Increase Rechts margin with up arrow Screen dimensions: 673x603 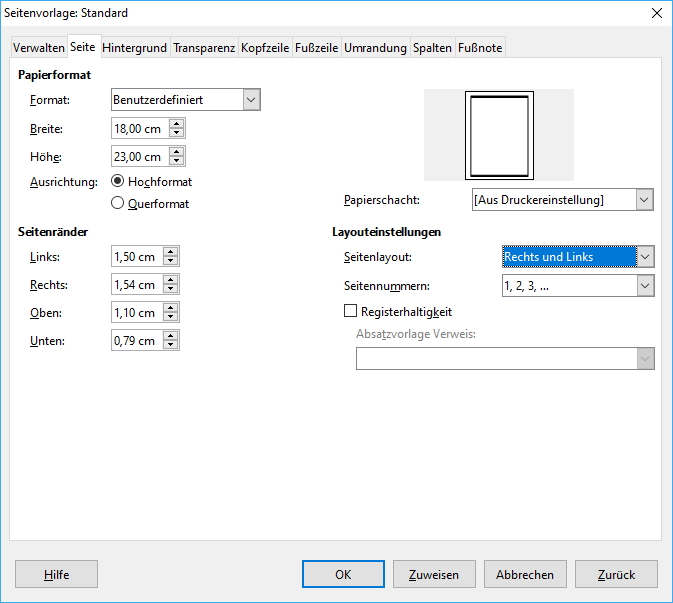171,279
